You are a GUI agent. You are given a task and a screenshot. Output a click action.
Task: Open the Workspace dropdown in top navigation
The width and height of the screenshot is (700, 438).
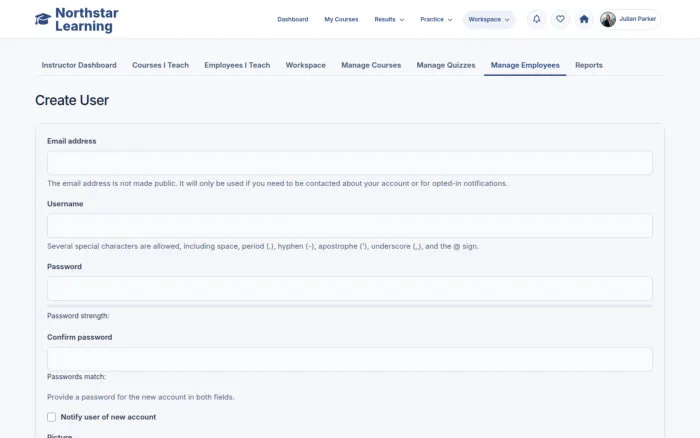coord(489,20)
